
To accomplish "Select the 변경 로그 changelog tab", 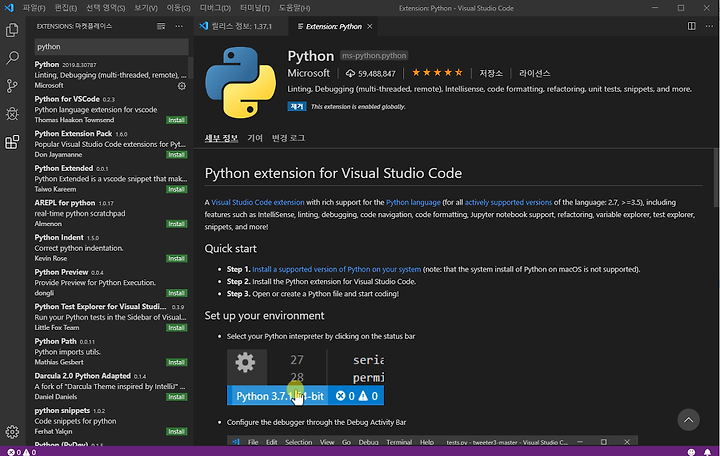I will (x=288, y=138).
